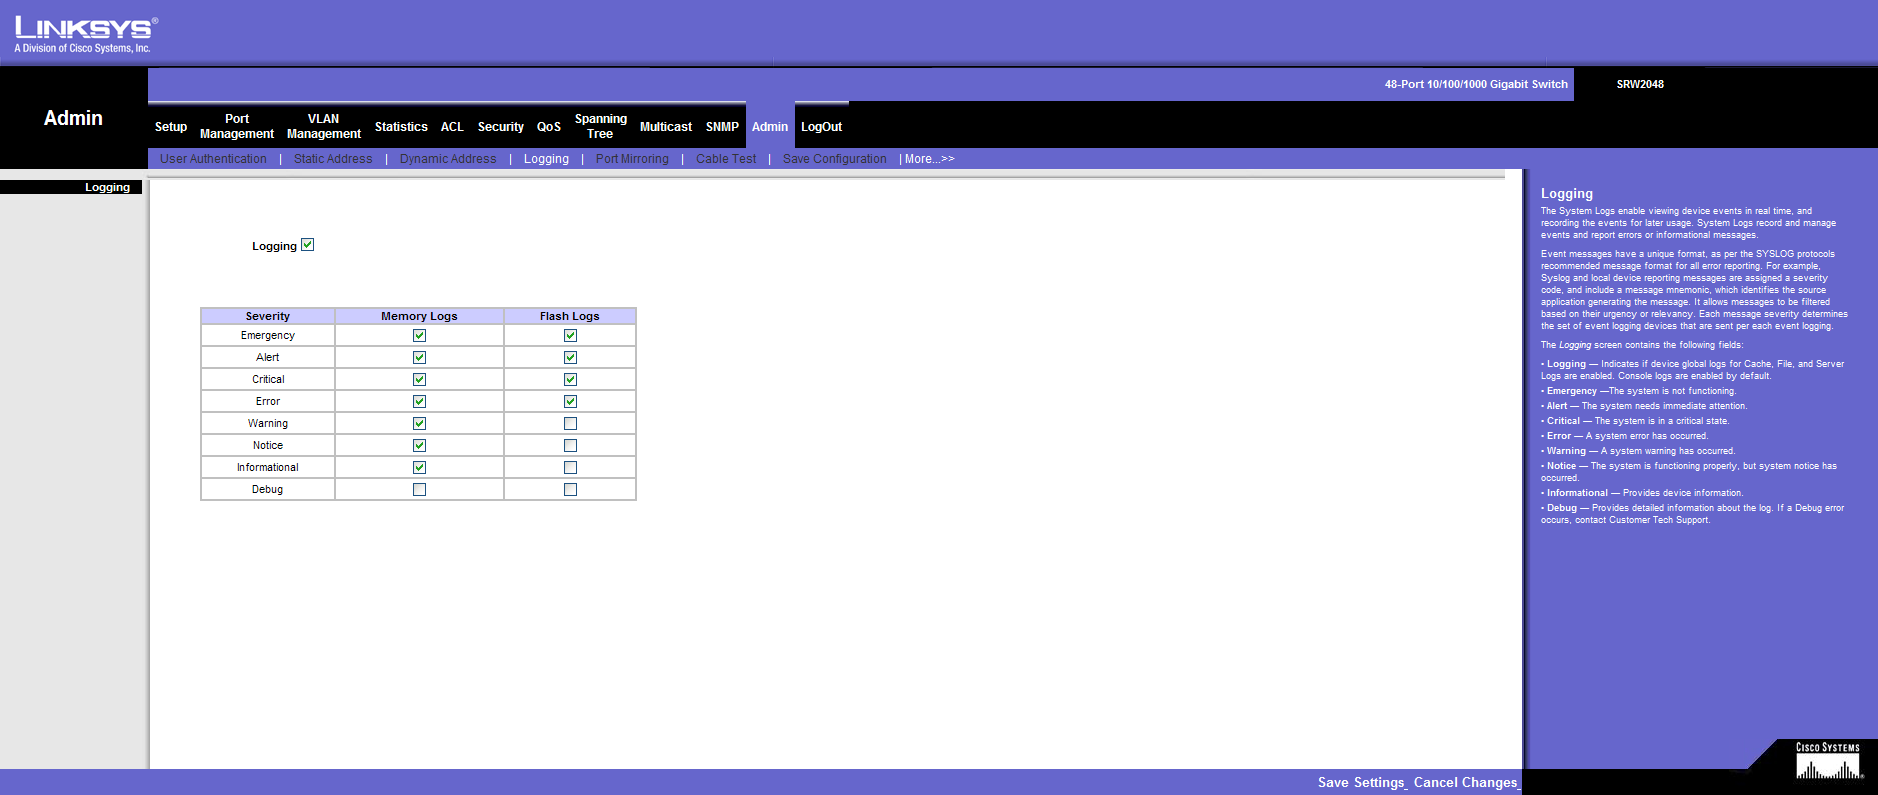Uncheck Error Flash Logs checkbox
The image size is (1878, 795).
(570, 402)
